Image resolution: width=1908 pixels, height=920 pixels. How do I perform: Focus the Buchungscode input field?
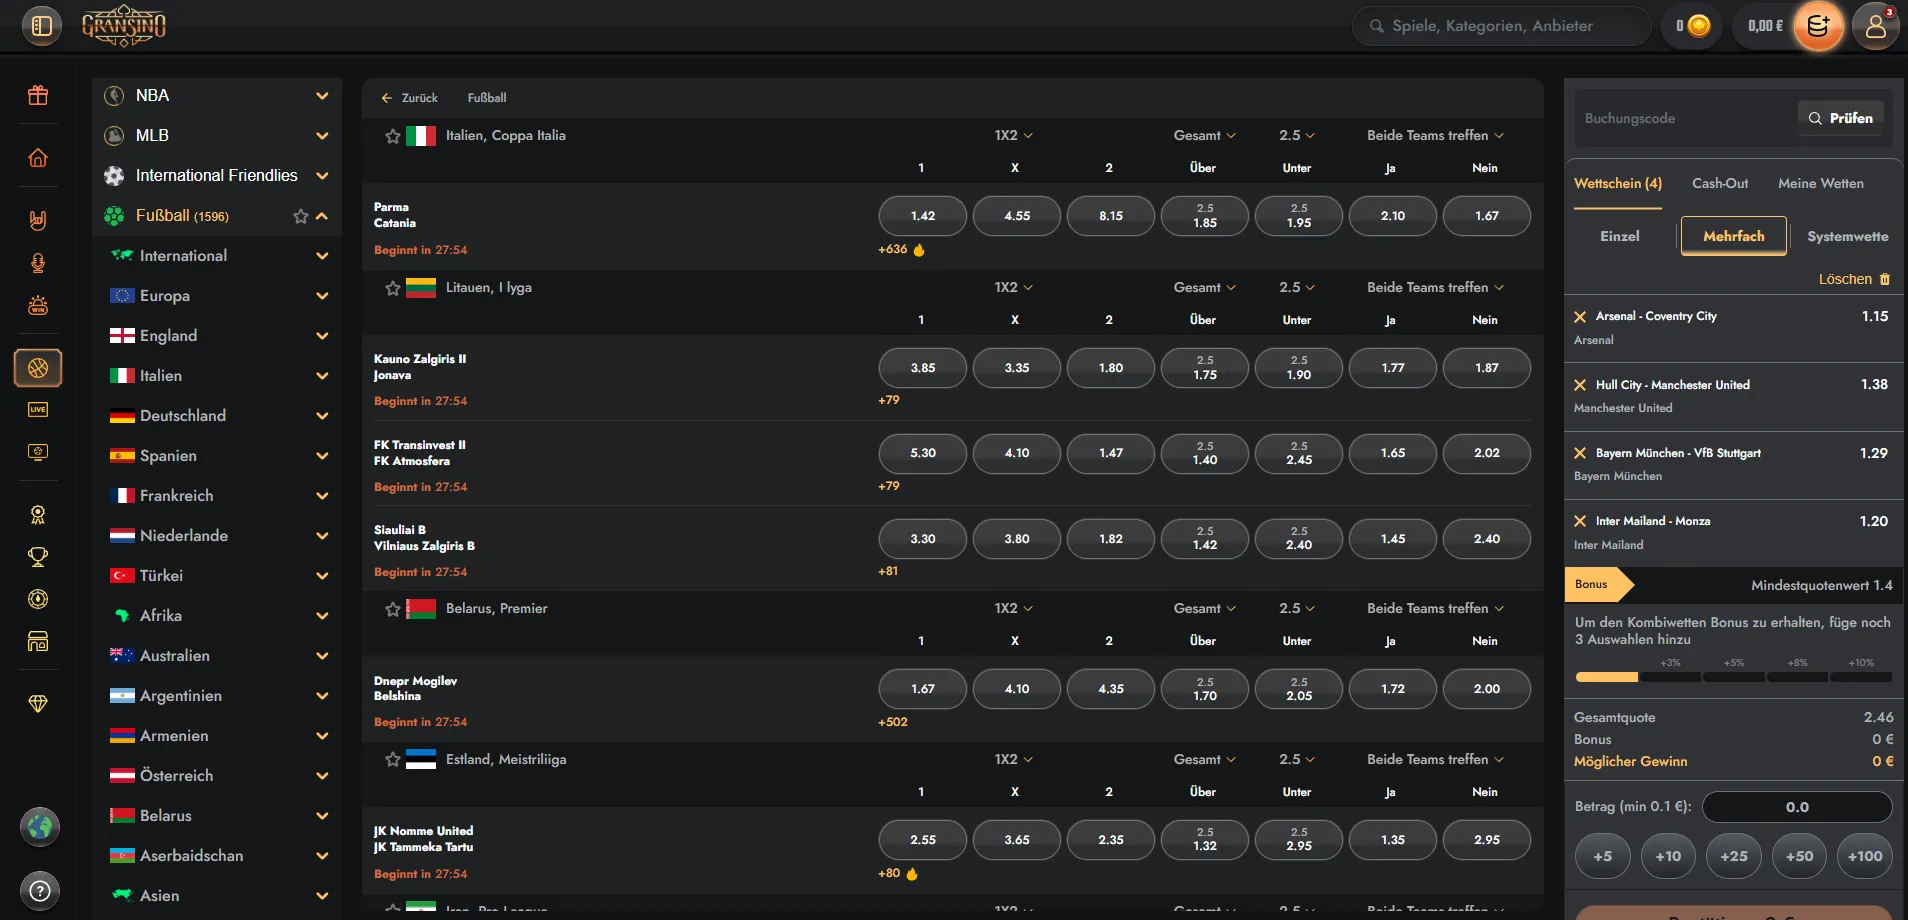(1685, 119)
